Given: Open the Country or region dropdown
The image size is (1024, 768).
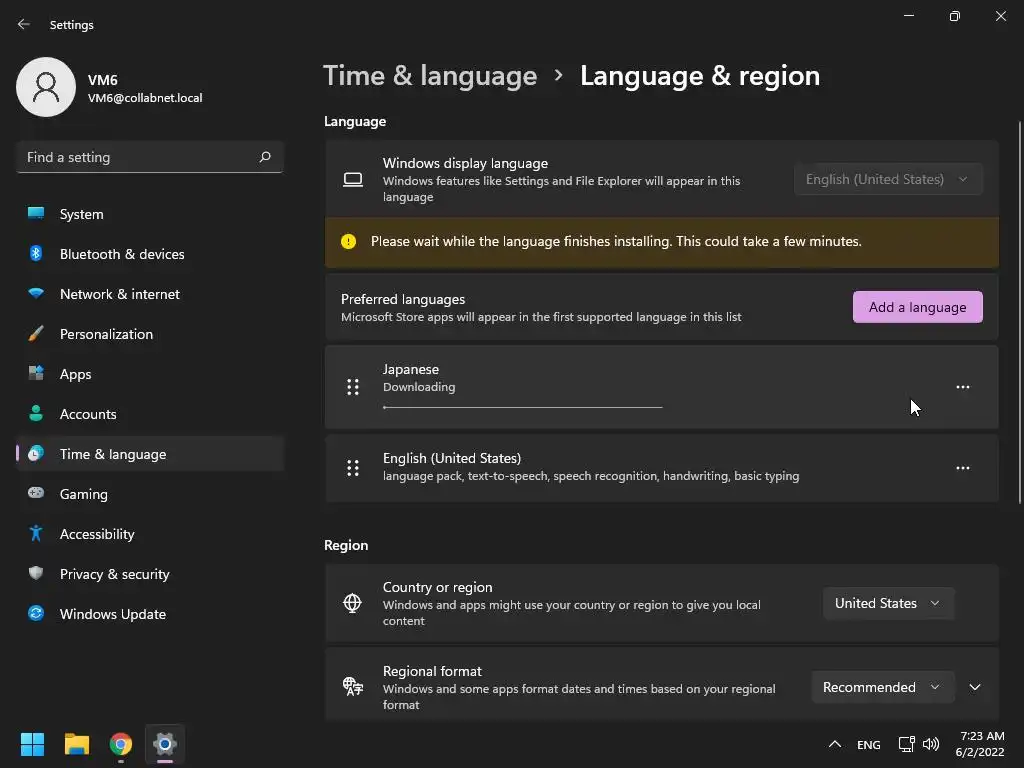Looking at the screenshot, I should (x=887, y=603).
